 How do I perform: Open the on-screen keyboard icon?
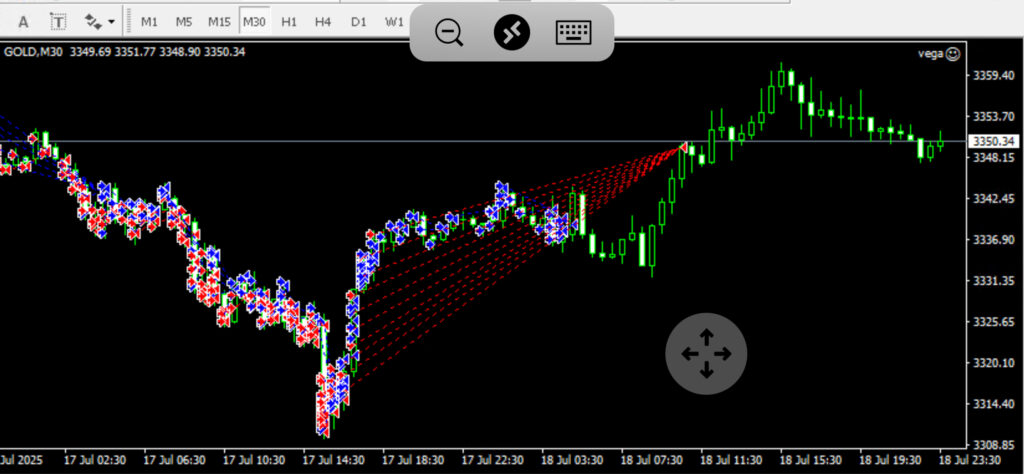click(573, 32)
